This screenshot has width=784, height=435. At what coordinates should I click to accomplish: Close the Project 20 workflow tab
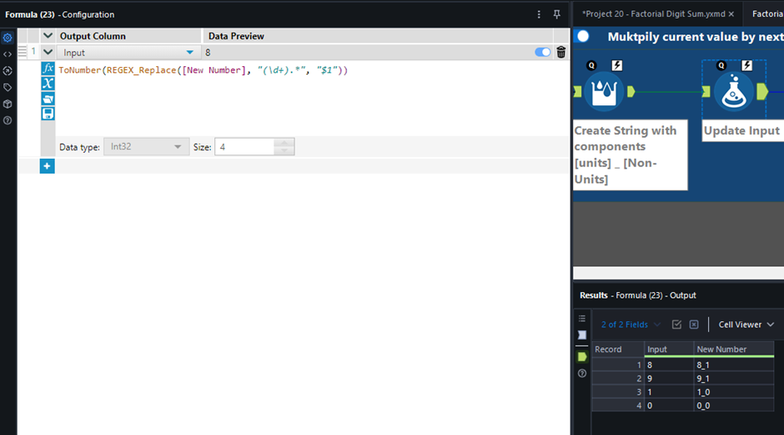(x=731, y=14)
